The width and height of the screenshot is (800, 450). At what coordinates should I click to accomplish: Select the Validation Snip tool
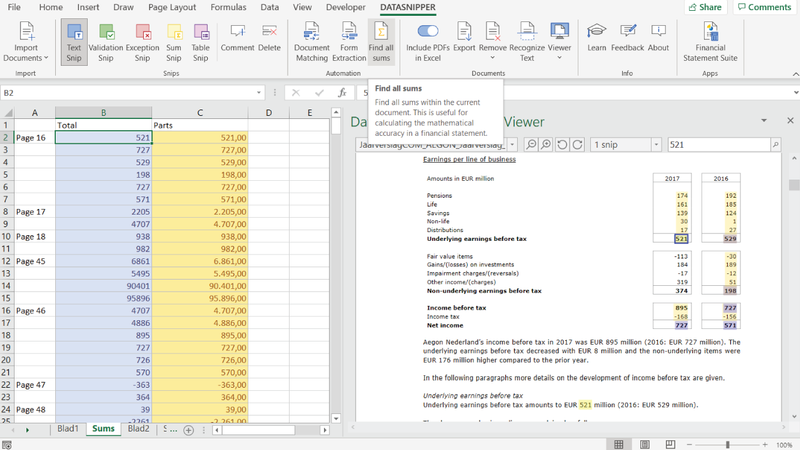(105, 40)
